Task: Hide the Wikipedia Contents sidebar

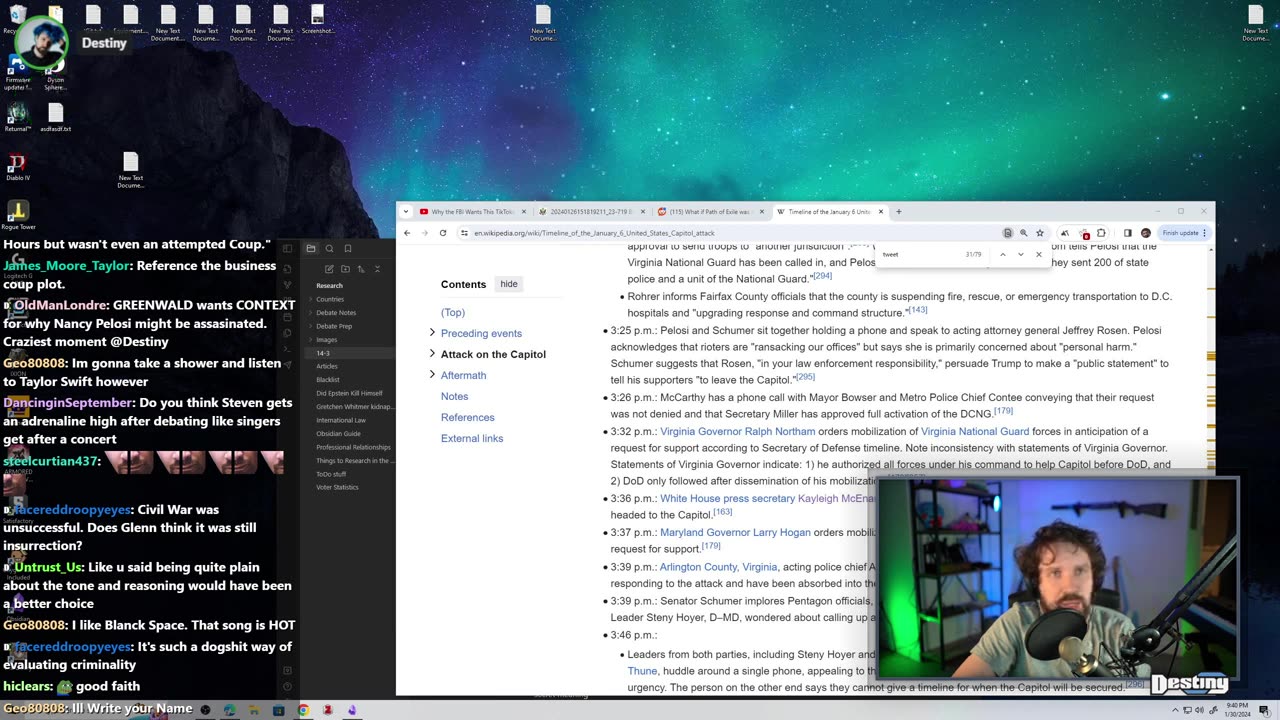Action: [509, 284]
